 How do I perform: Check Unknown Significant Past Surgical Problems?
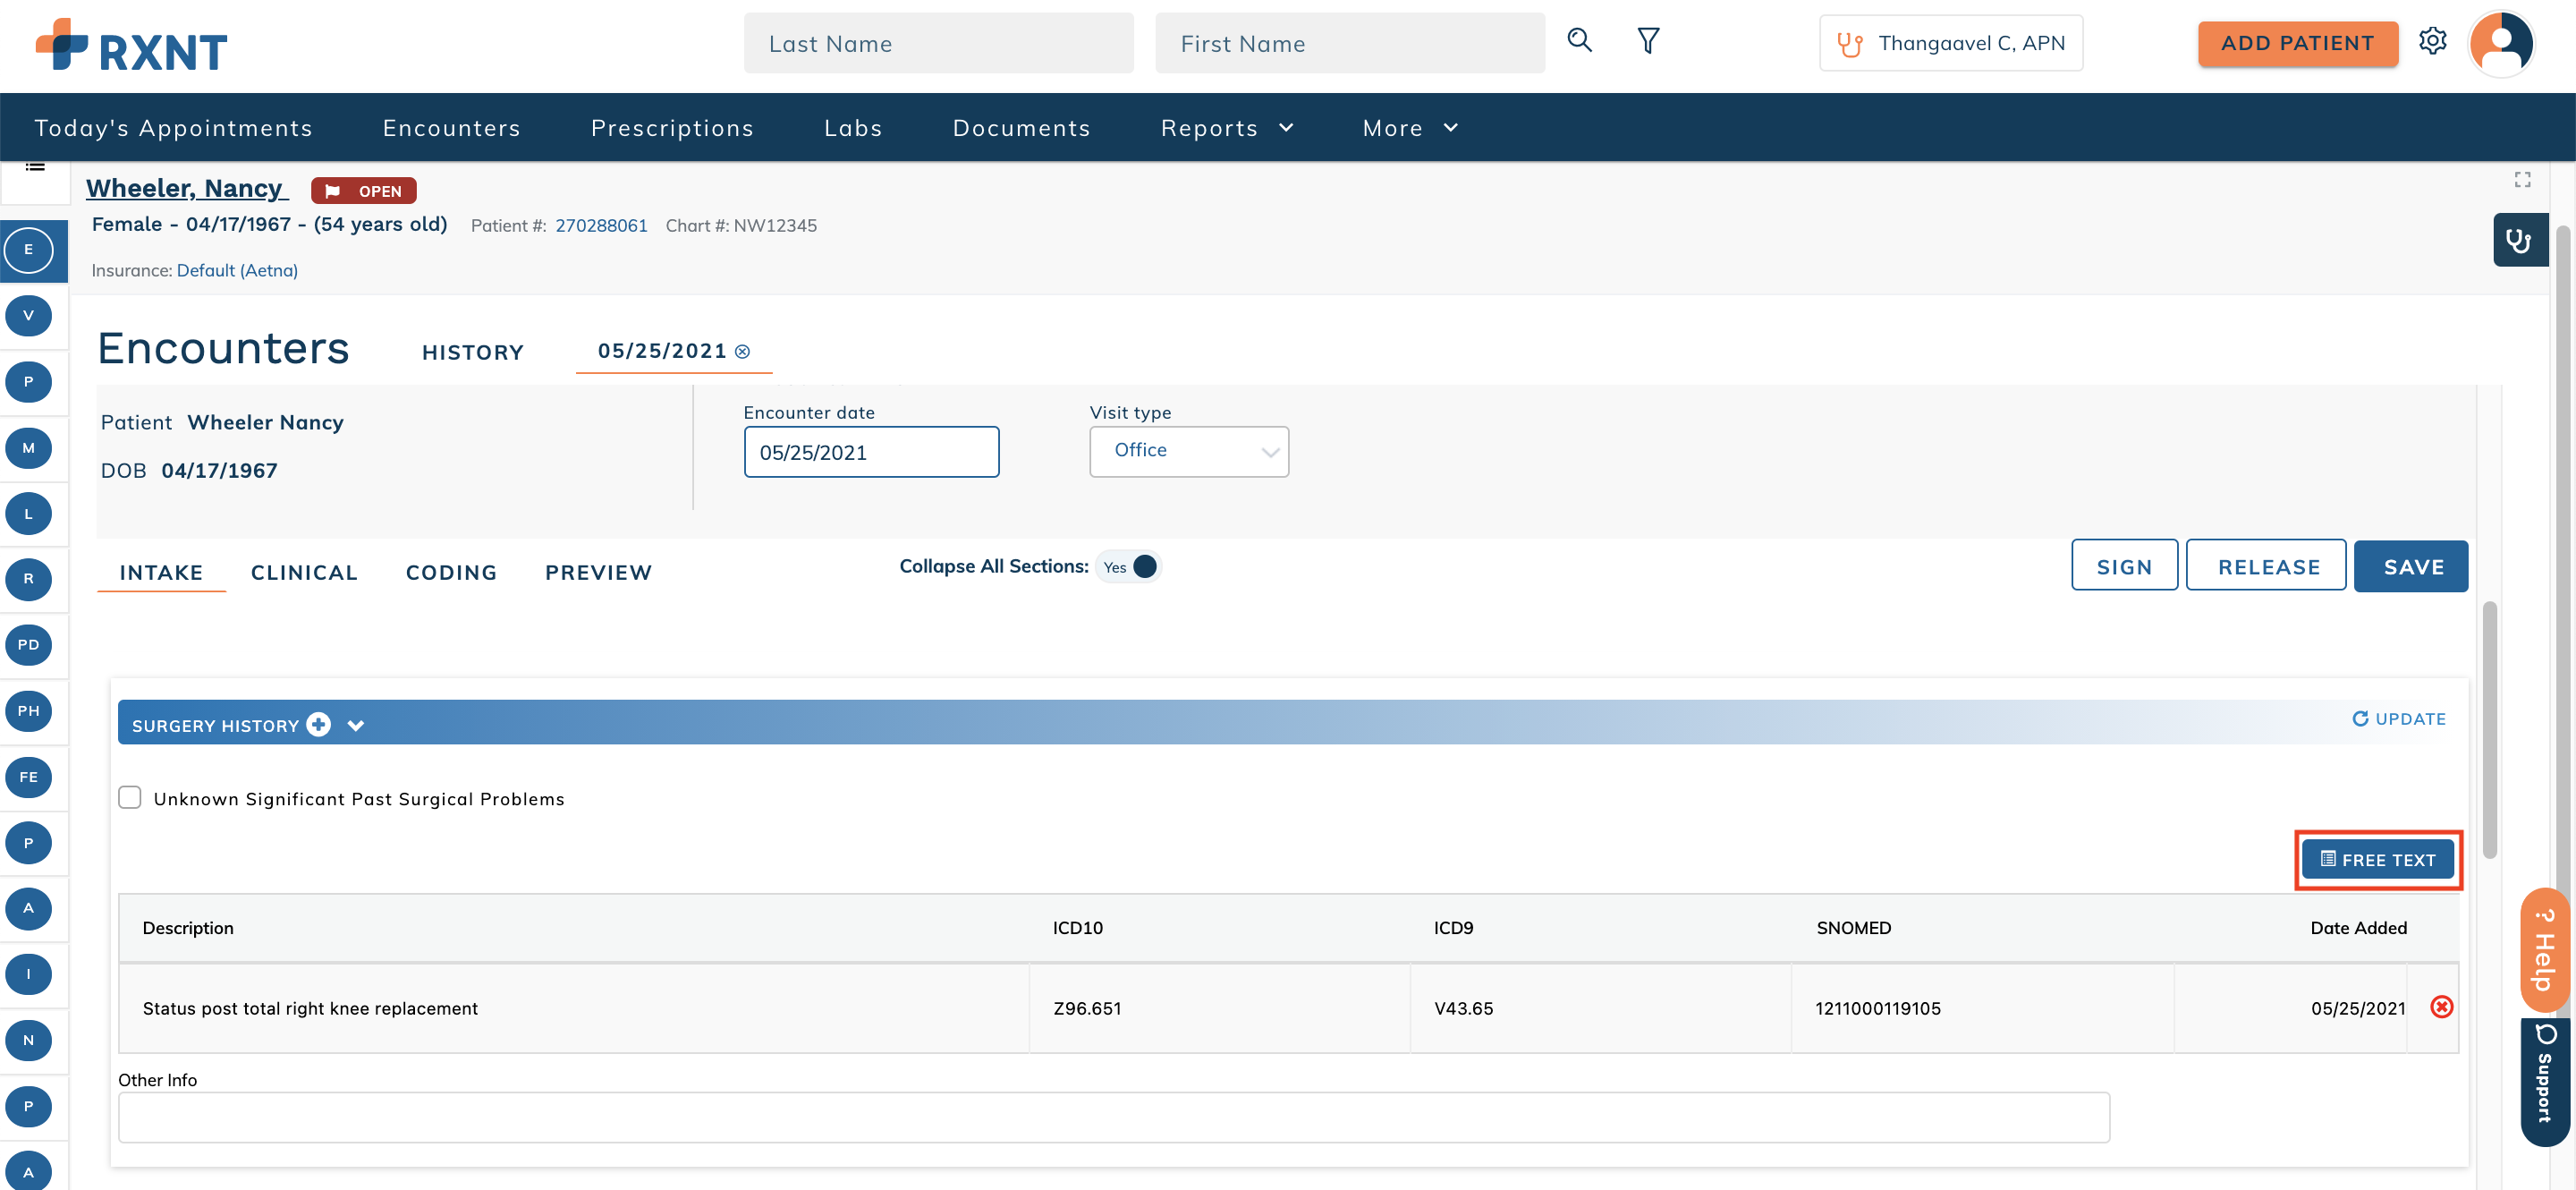pyautogui.click(x=129, y=797)
